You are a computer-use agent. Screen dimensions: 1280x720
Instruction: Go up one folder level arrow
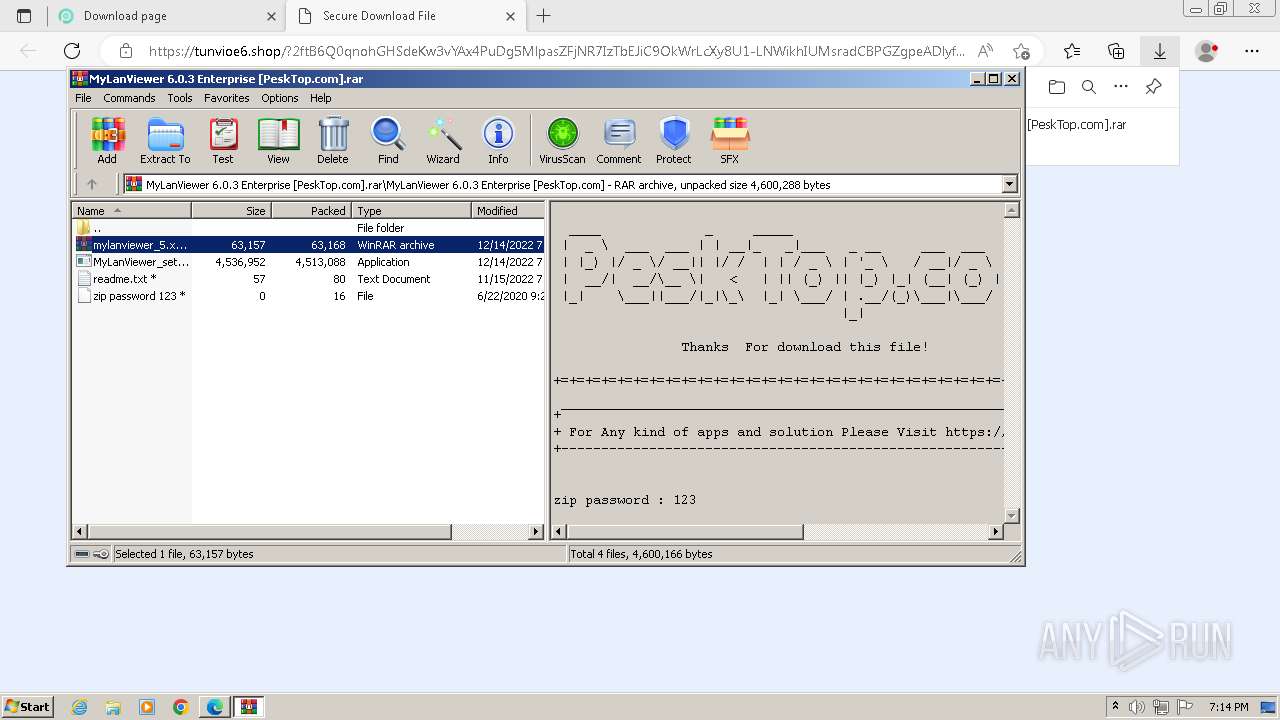[x=92, y=184]
